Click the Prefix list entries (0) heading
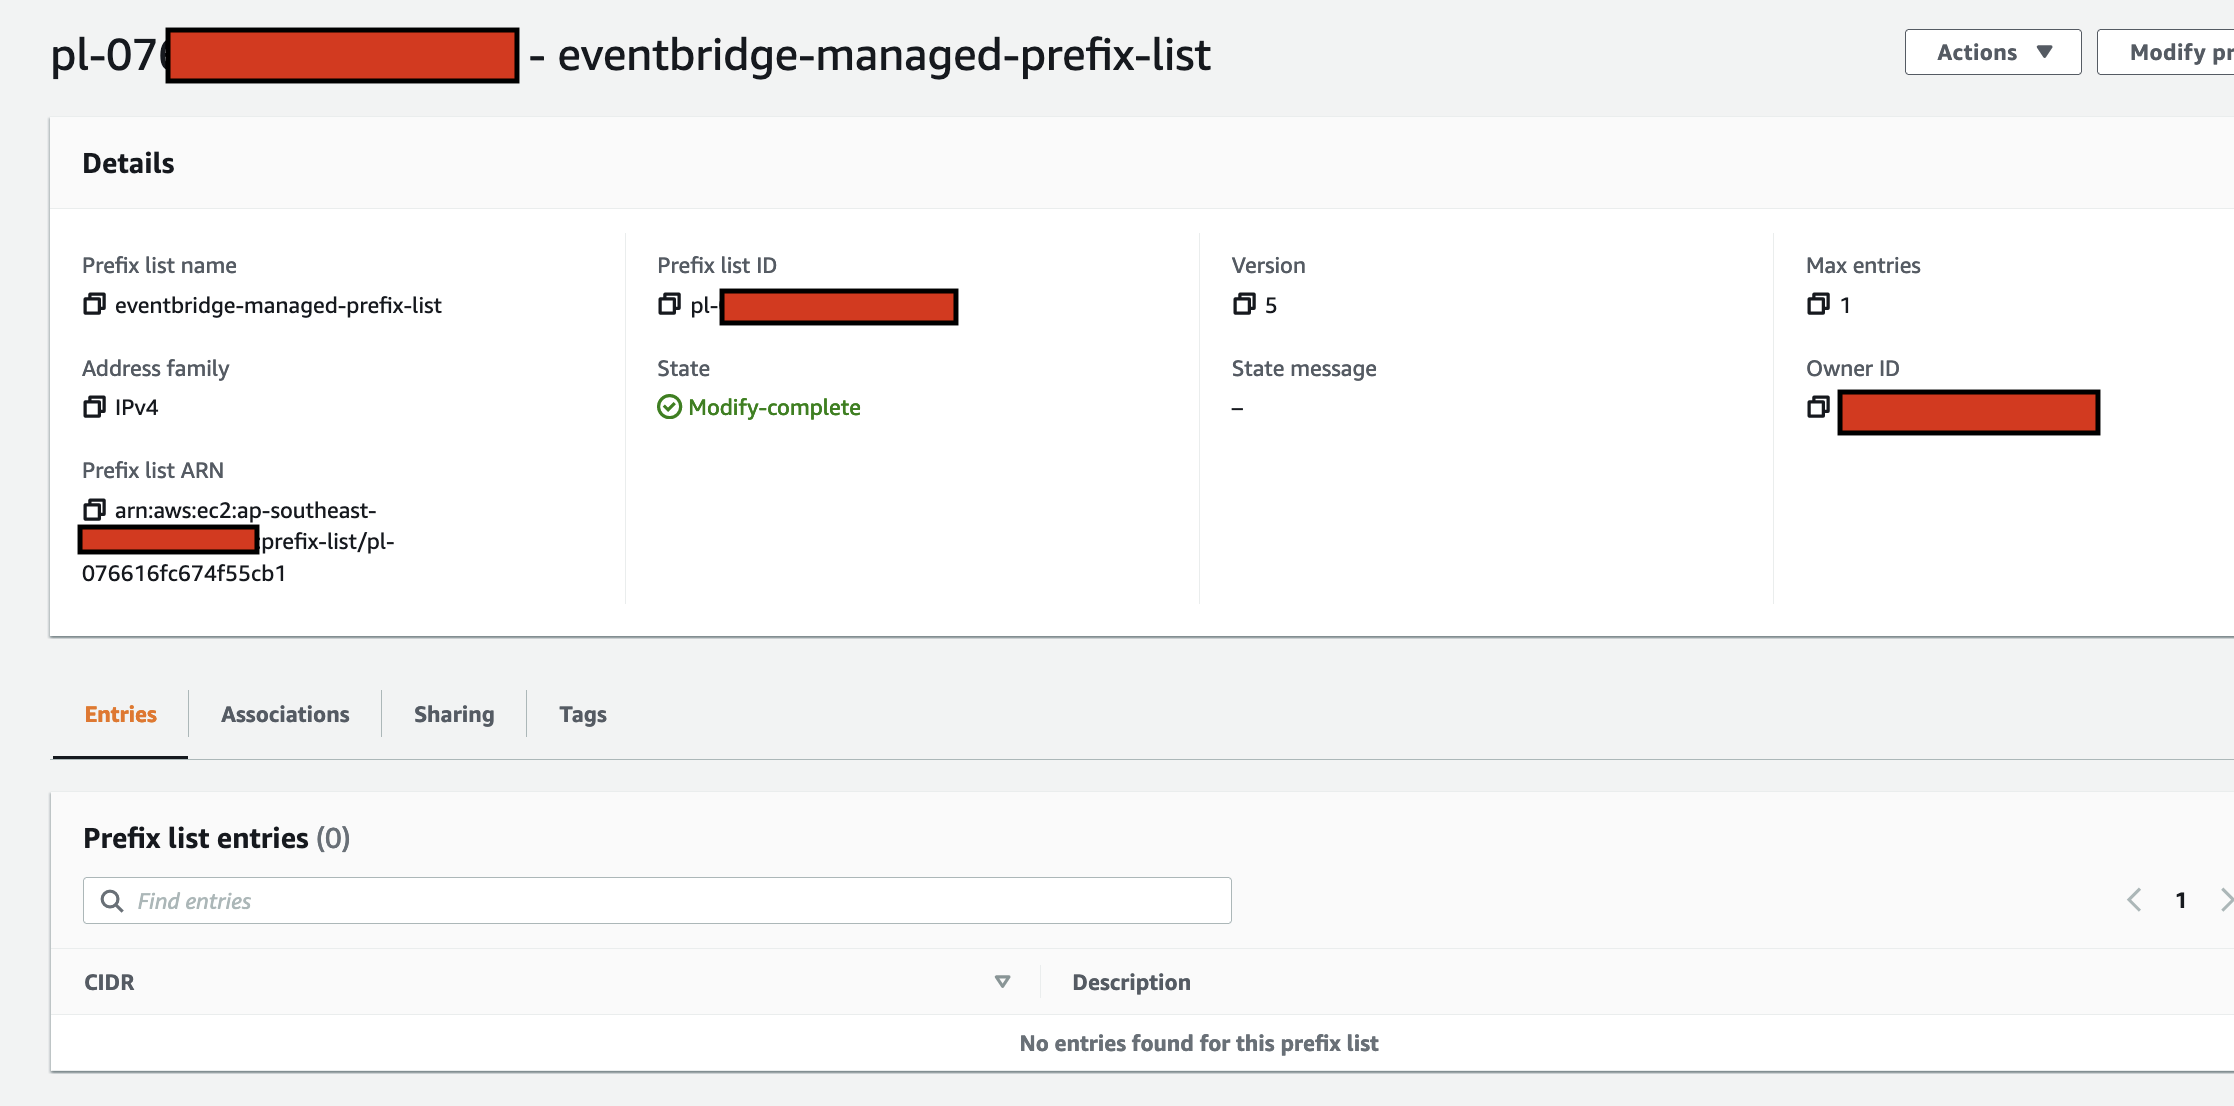 216,838
